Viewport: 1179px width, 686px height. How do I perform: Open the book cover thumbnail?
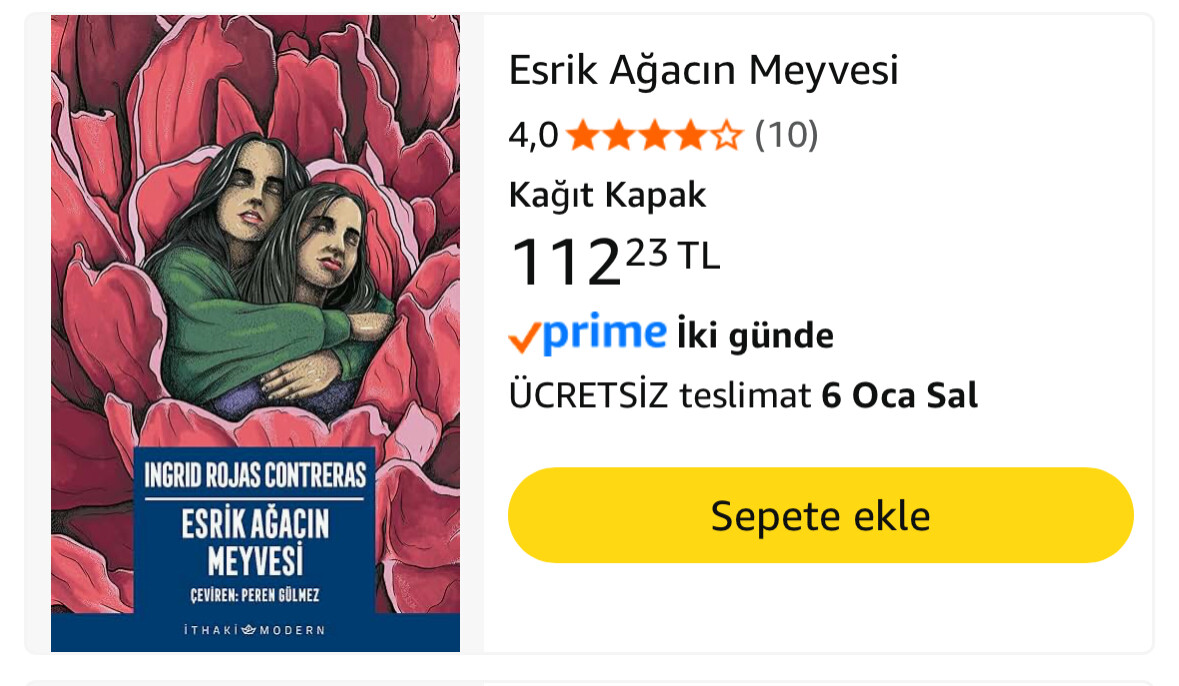(256, 333)
